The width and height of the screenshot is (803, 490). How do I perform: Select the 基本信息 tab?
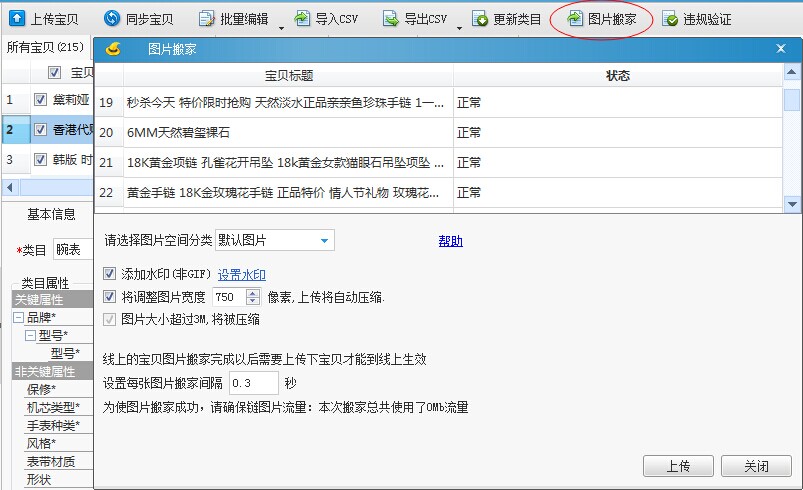pos(50,213)
